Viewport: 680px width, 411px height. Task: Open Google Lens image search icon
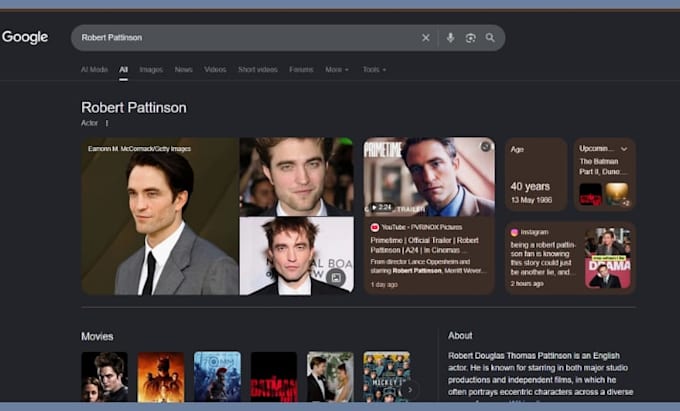(471, 38)
